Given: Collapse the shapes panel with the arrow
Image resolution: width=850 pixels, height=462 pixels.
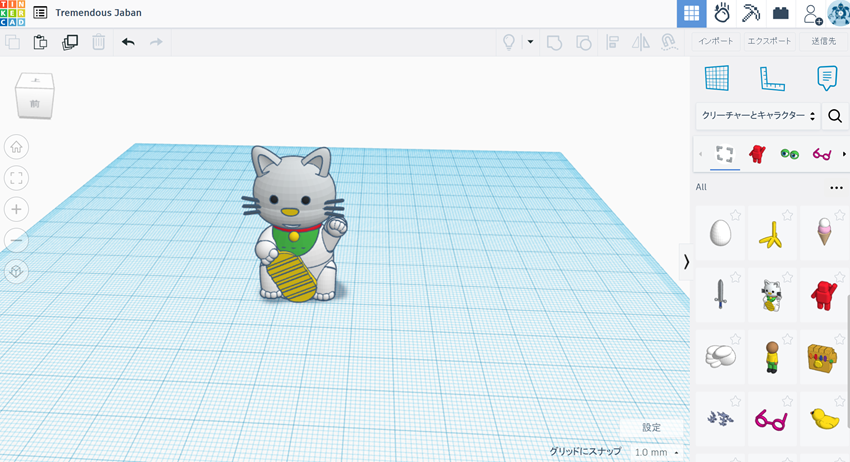Looking at the screenshot, I should click(686, 261).
